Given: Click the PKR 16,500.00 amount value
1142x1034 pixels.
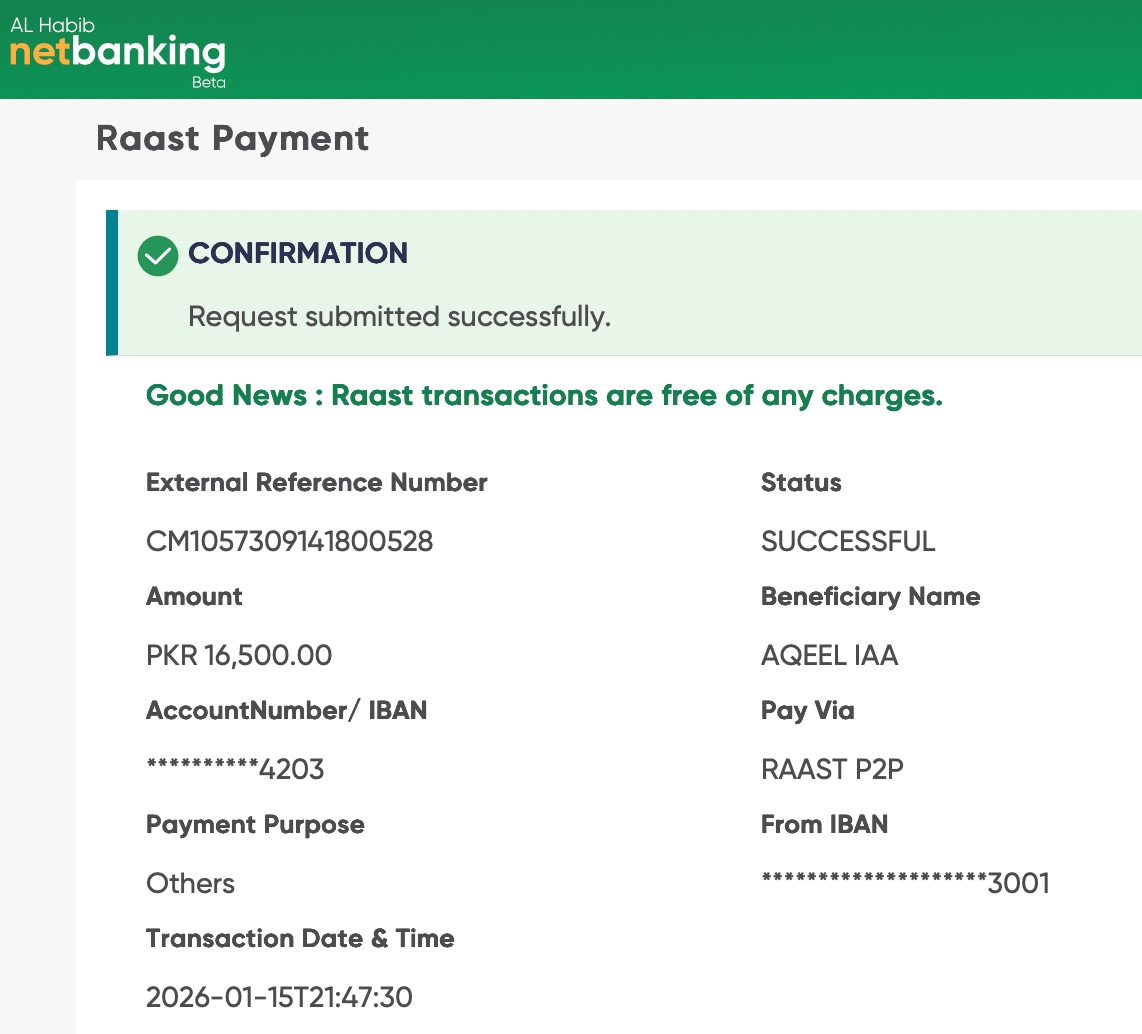Looking at the screenshot, I should (238, 656).
